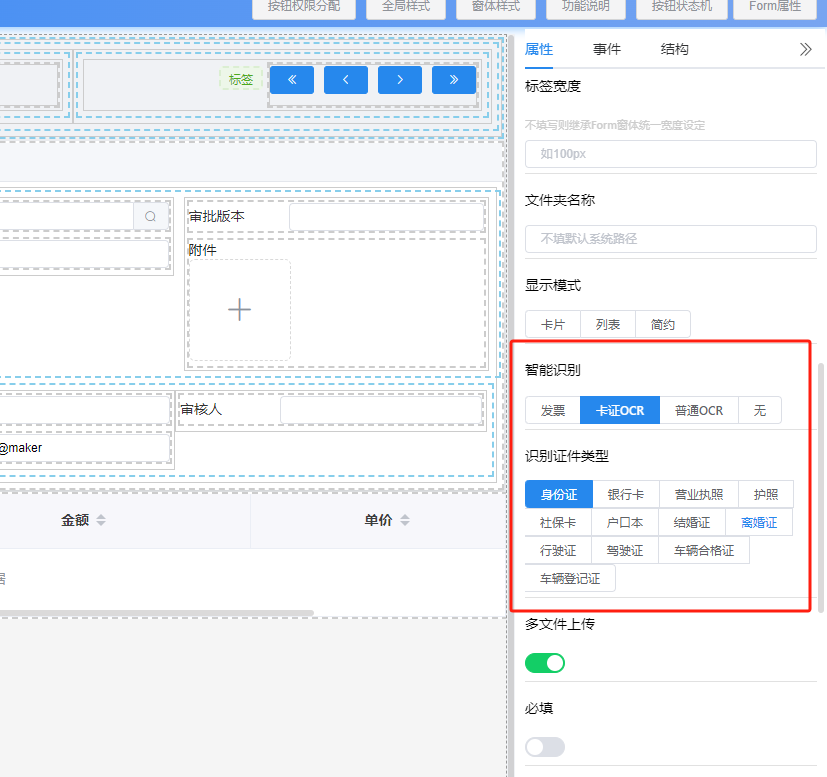The image size is (827, 777).
Task: Click the 审核人 input field
Action: [381, 410]
